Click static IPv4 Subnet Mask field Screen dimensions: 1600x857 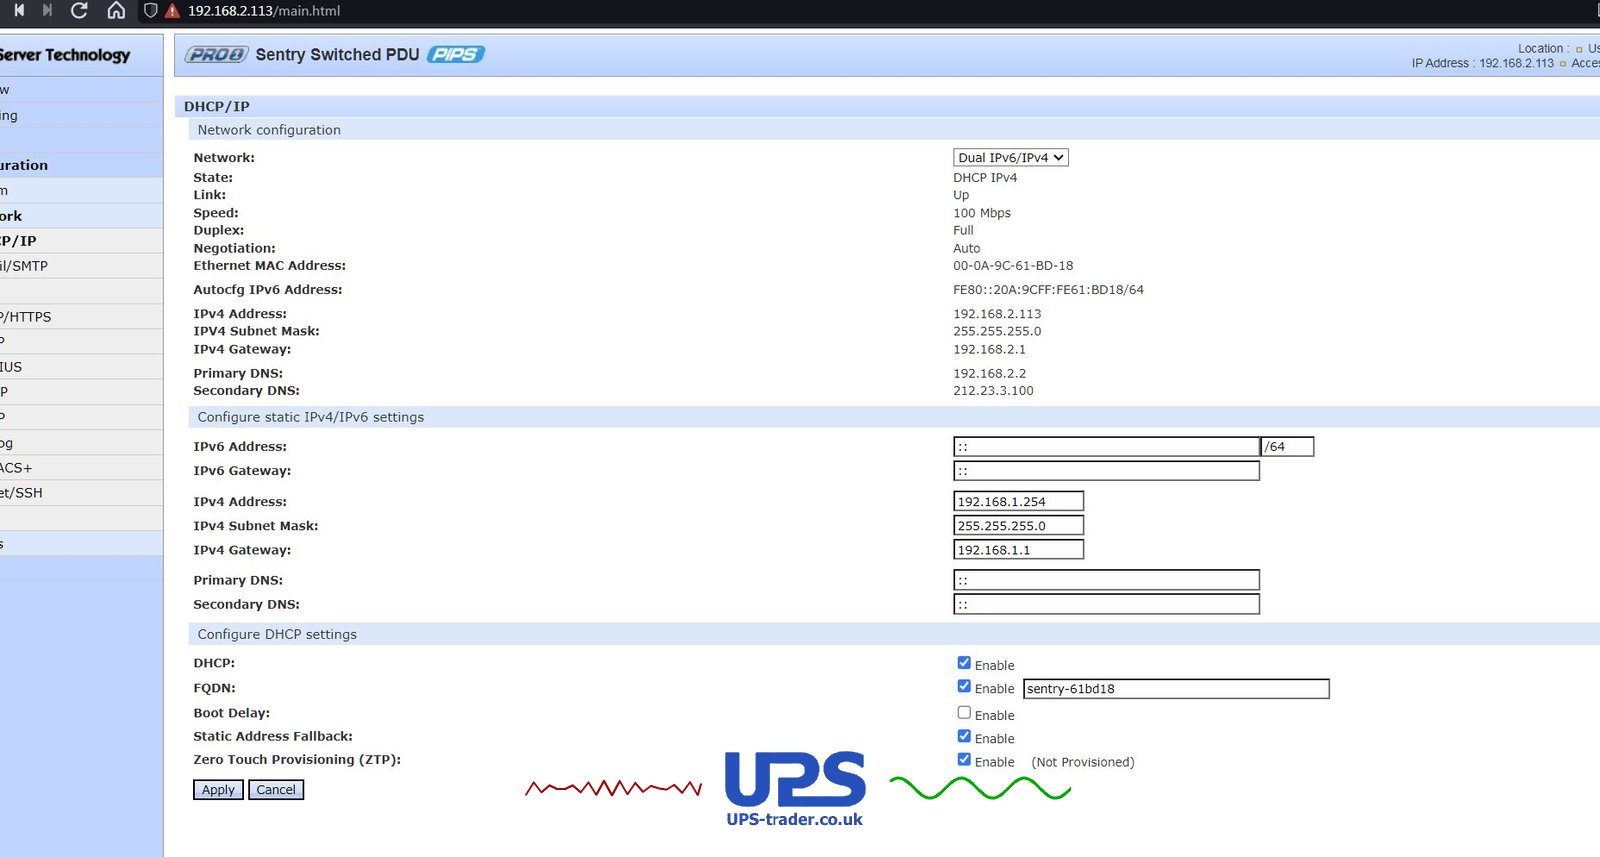1019,525
